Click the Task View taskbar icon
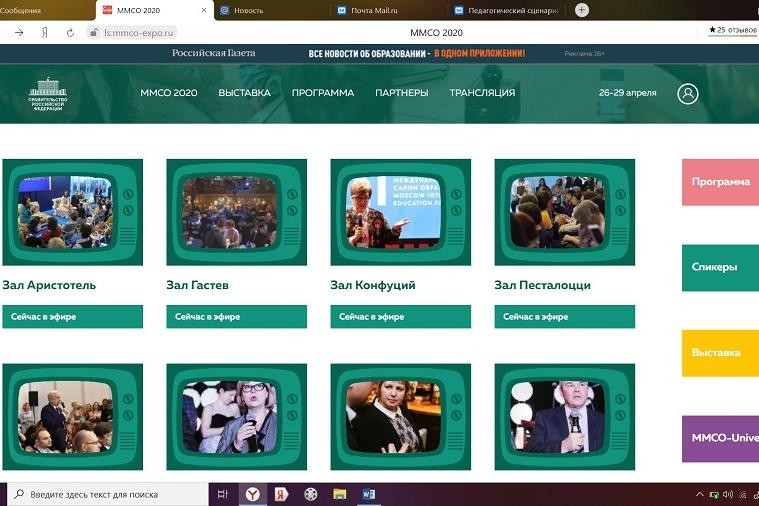 (x=223, y=494)
